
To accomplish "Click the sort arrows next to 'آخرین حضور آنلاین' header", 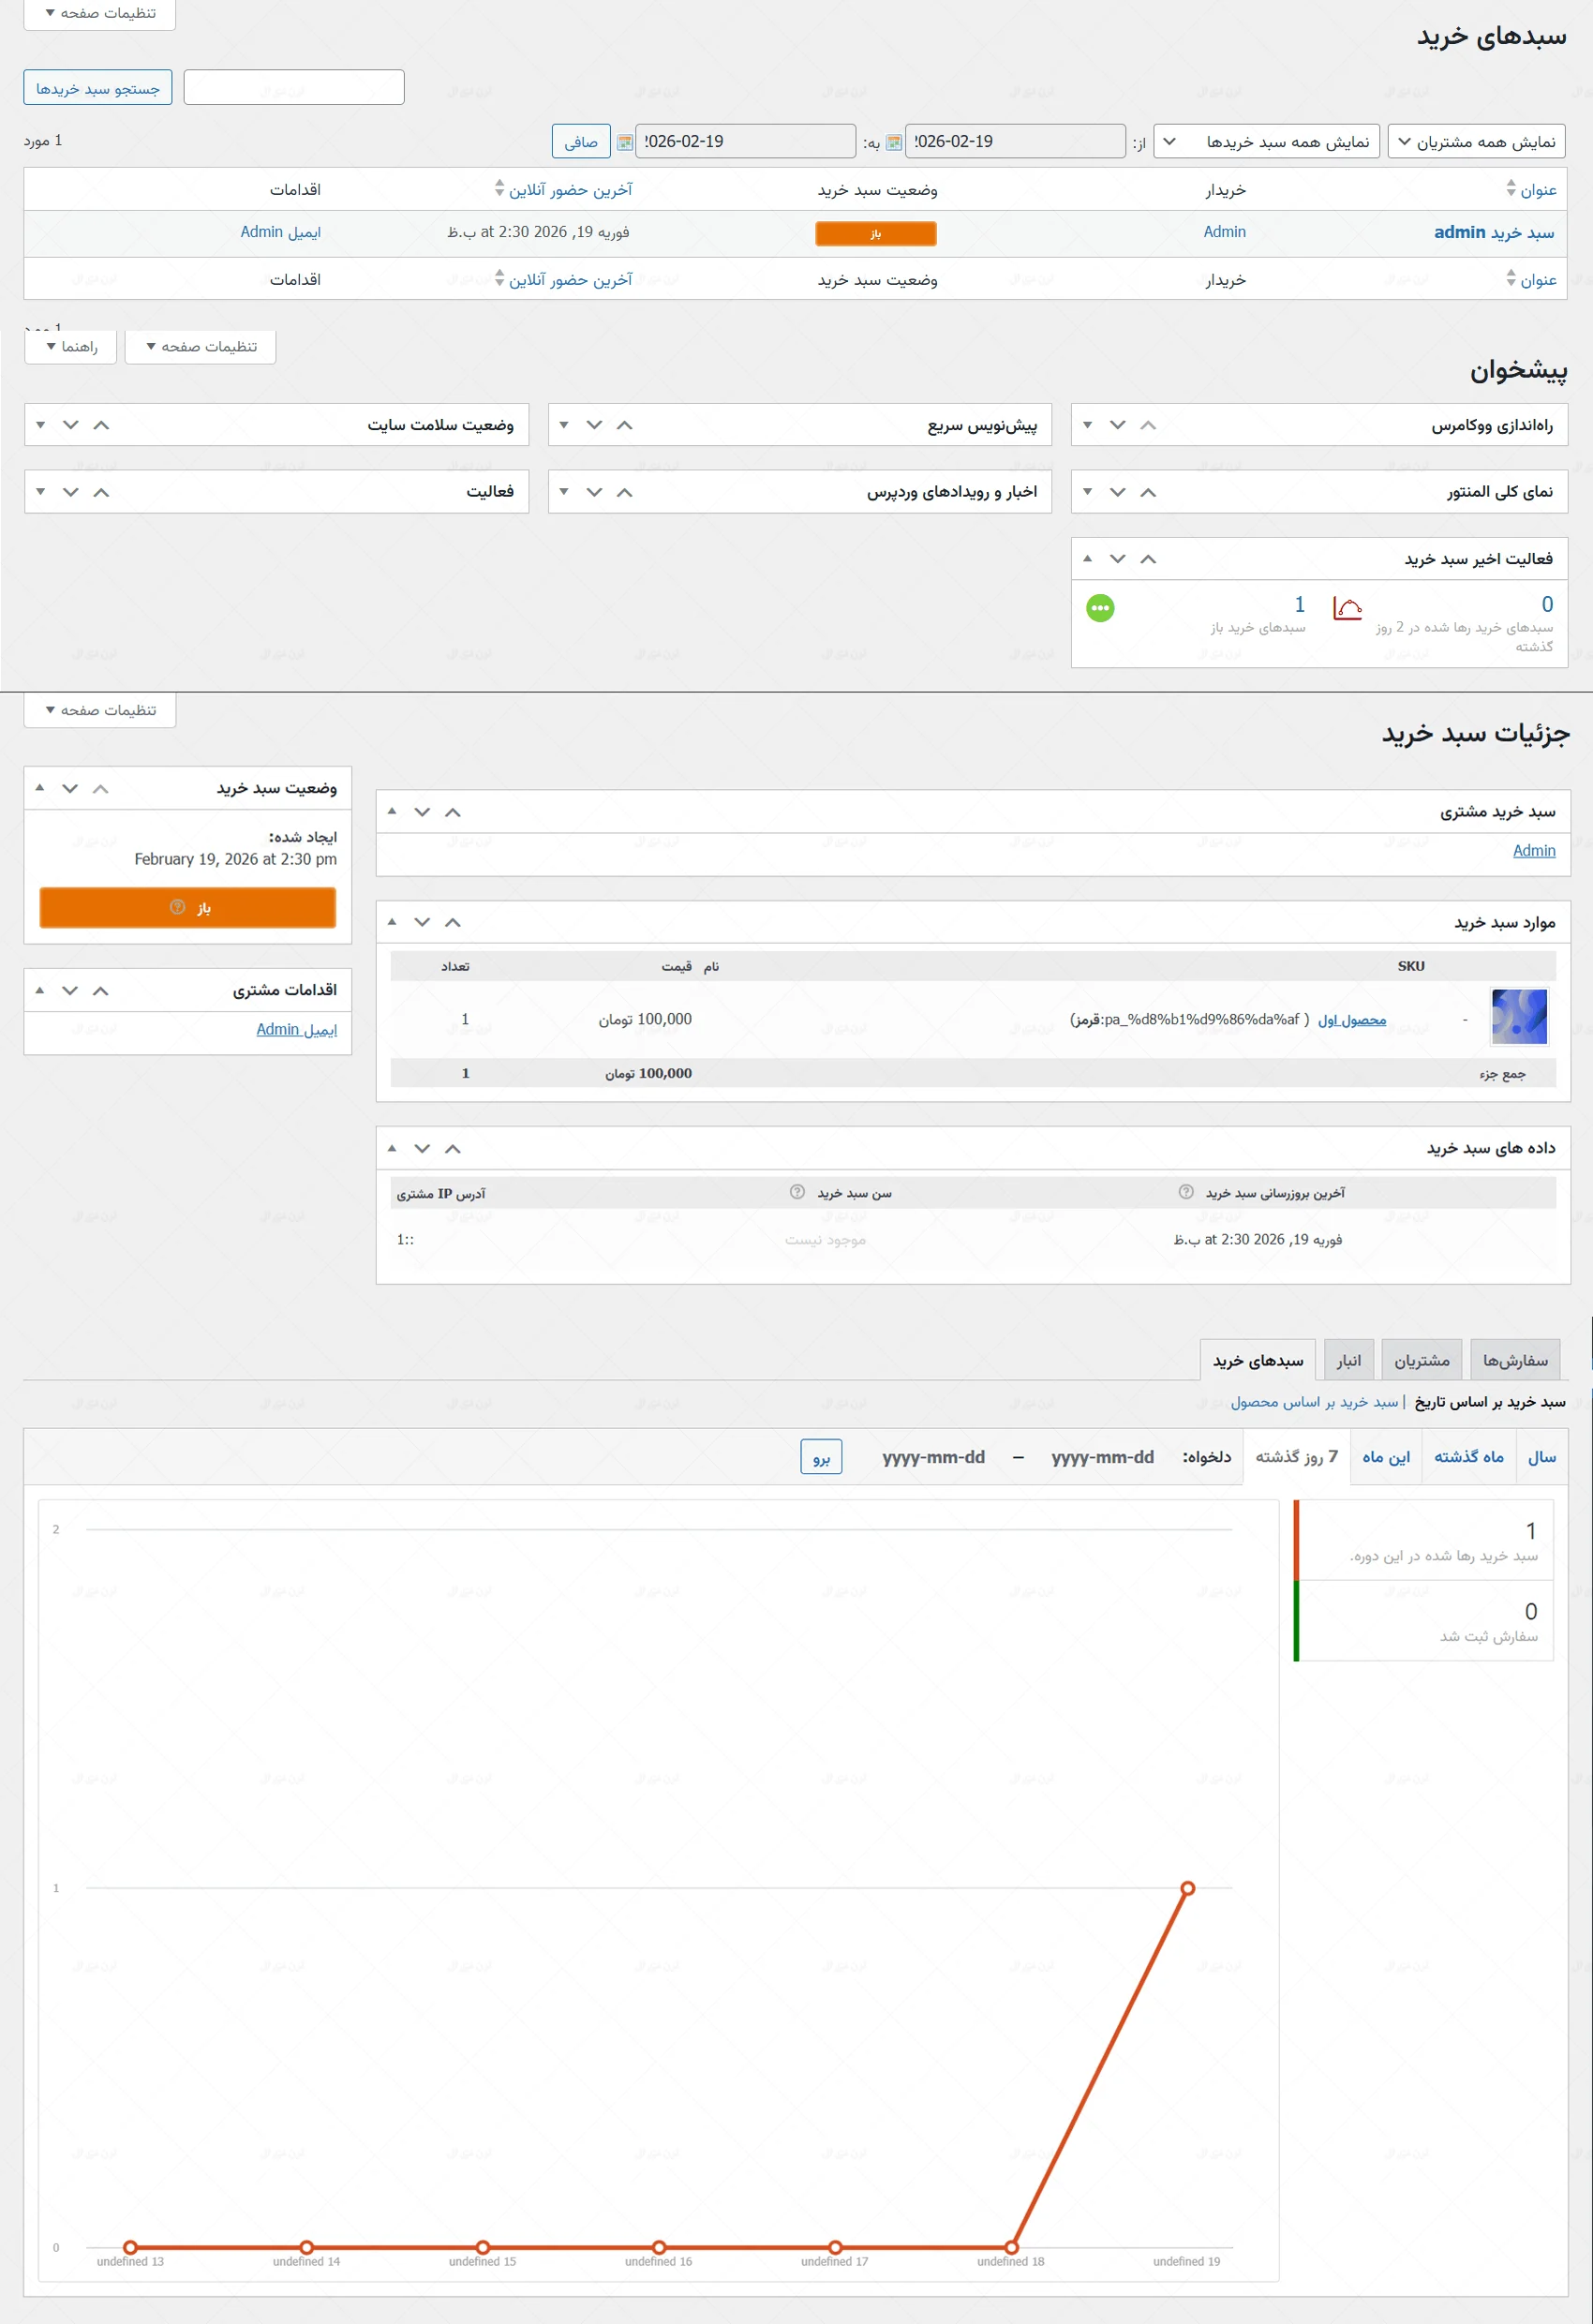I will 499,189.
